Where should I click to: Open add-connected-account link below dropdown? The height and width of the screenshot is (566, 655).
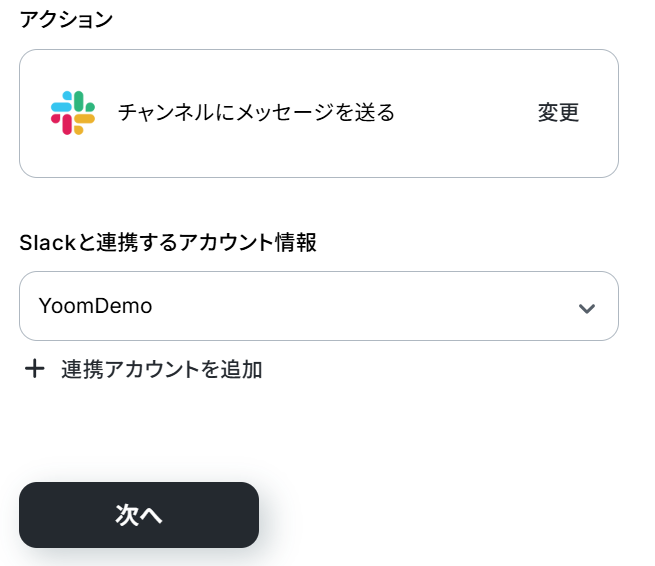[x=161, y=369]
